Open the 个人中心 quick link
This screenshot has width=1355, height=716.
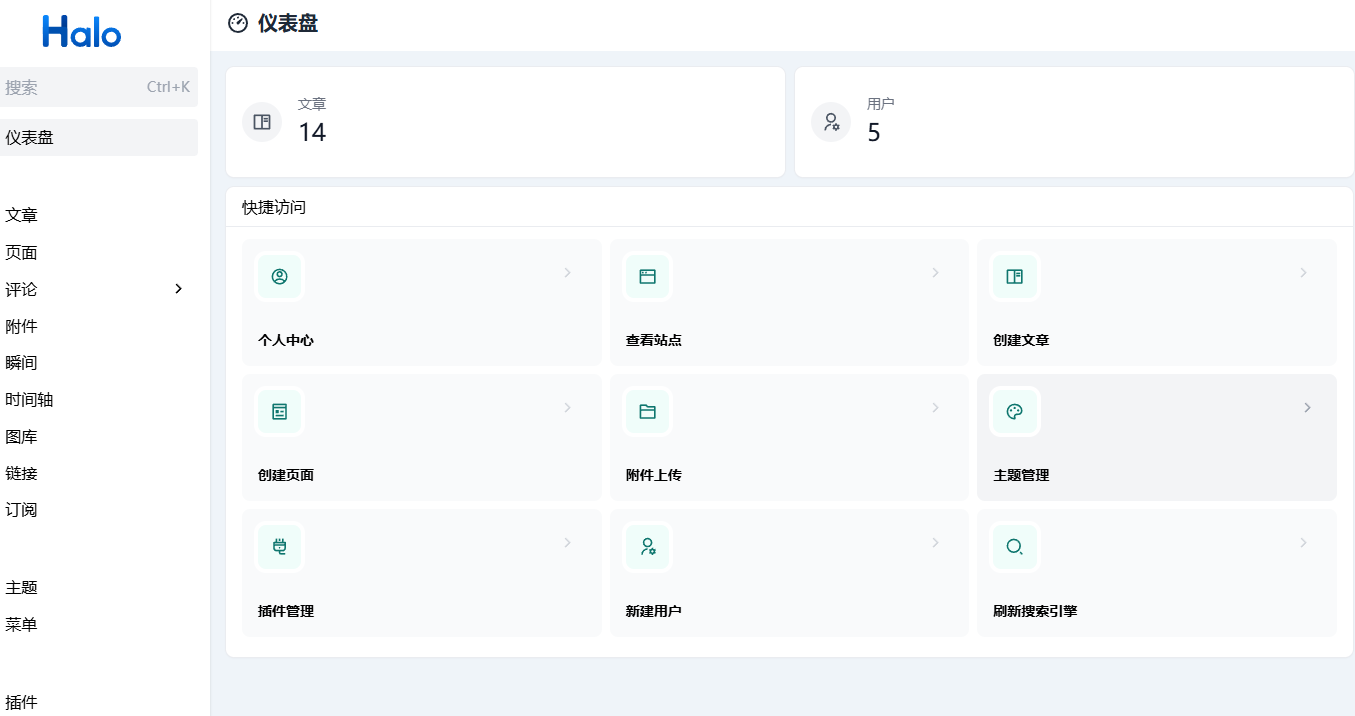pos(422,302)
